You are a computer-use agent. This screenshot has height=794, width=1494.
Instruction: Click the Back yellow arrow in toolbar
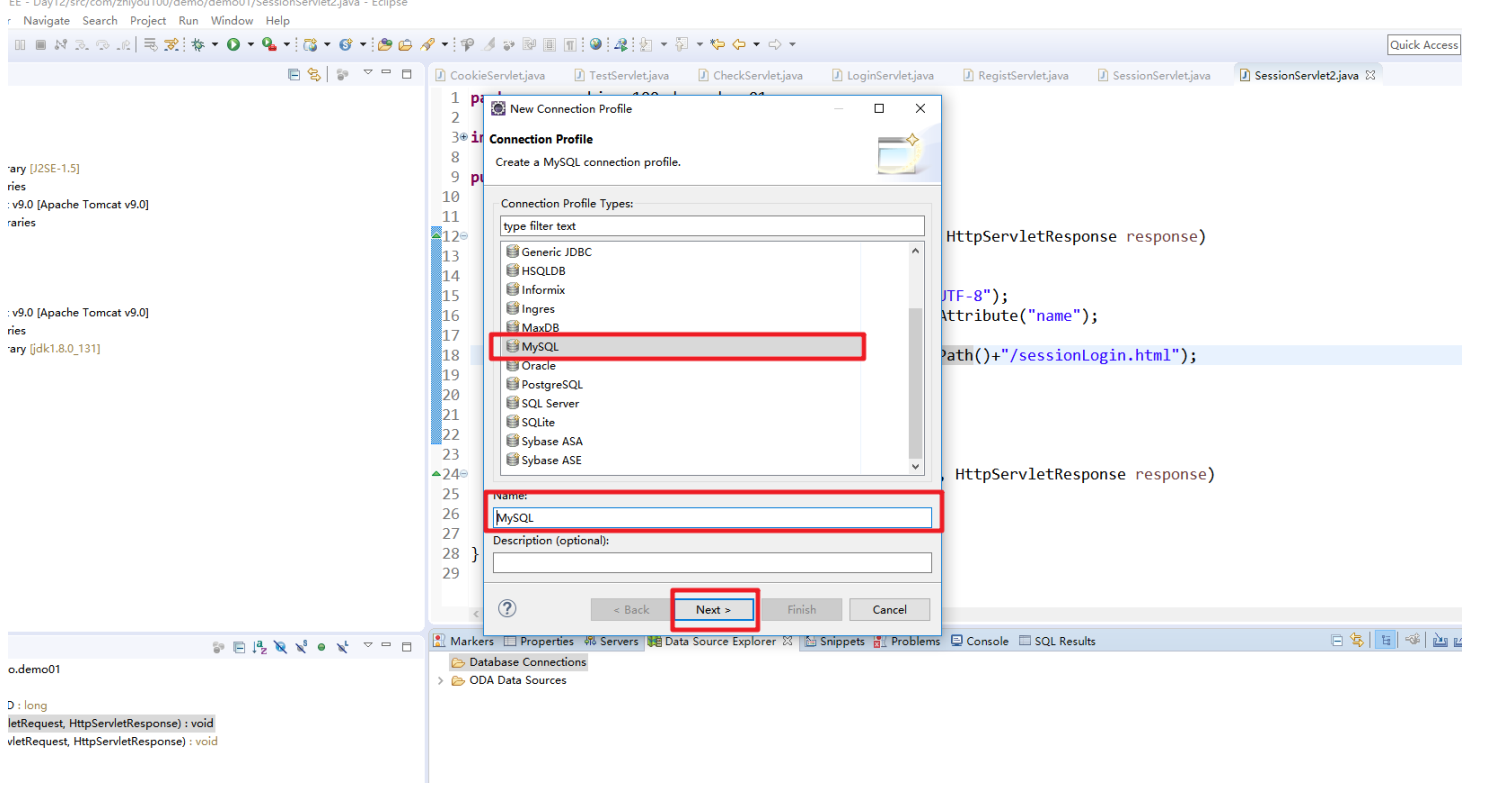point(739,44)
